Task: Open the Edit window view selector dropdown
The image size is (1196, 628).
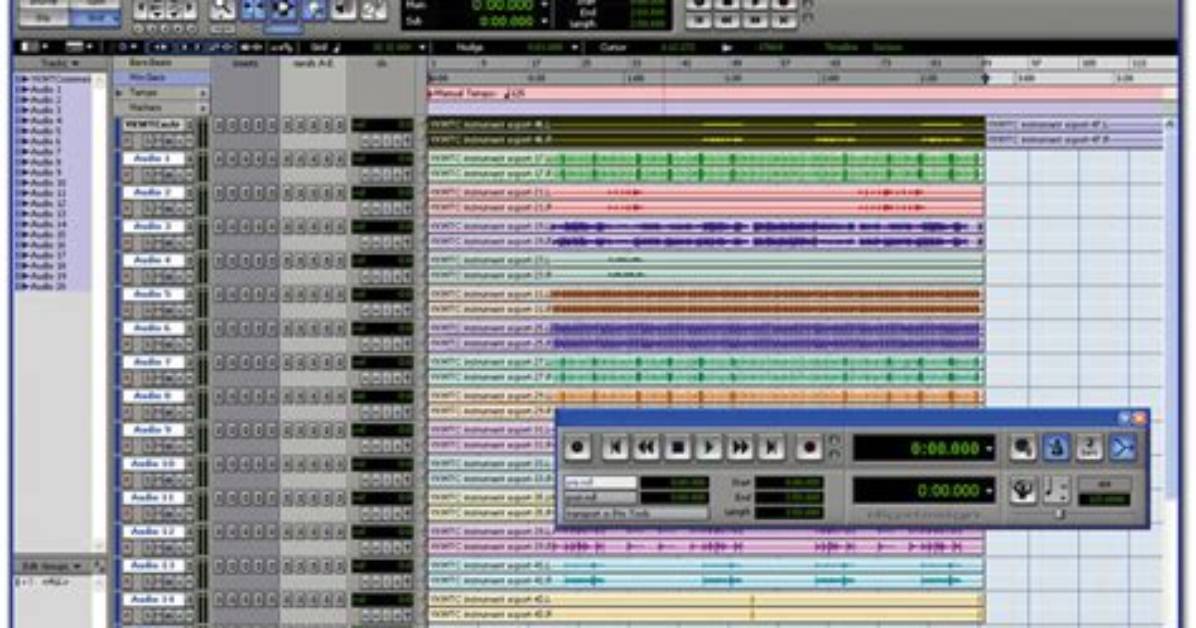Action: pos(32,47)
